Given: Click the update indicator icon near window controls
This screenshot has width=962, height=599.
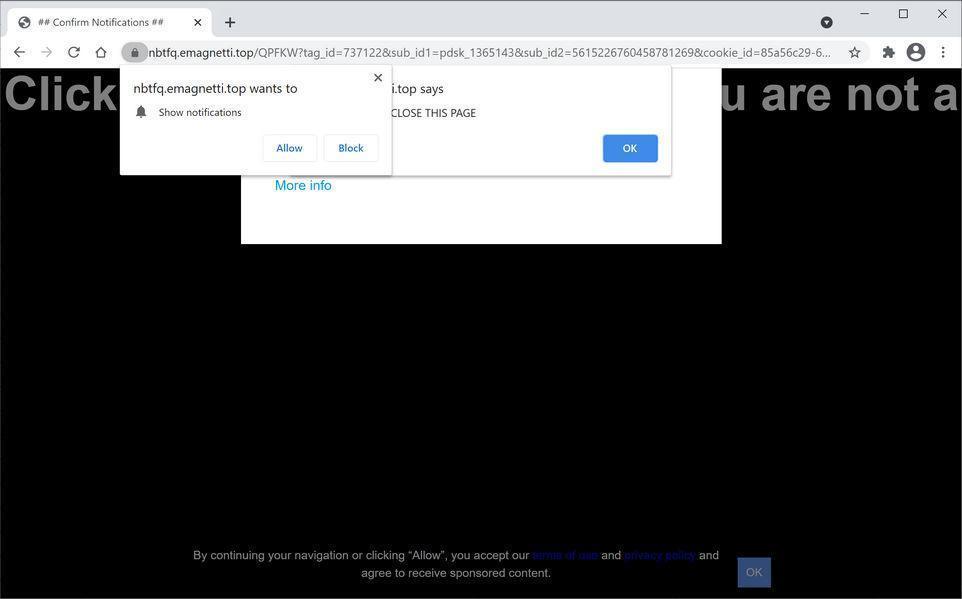Looking at the screenshot, I should pyautogui.click(x=826, y=22).
